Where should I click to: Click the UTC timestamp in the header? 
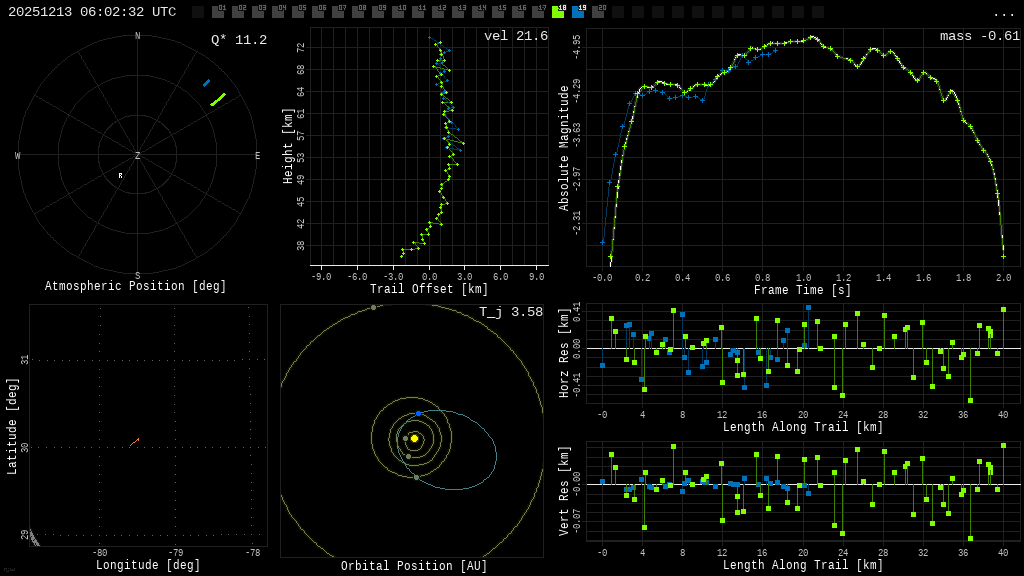click(92, 12)
